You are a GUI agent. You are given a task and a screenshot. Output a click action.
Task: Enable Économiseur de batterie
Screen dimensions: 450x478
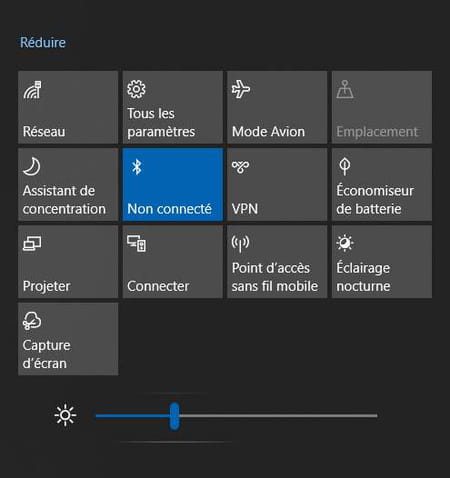point(382,184)
